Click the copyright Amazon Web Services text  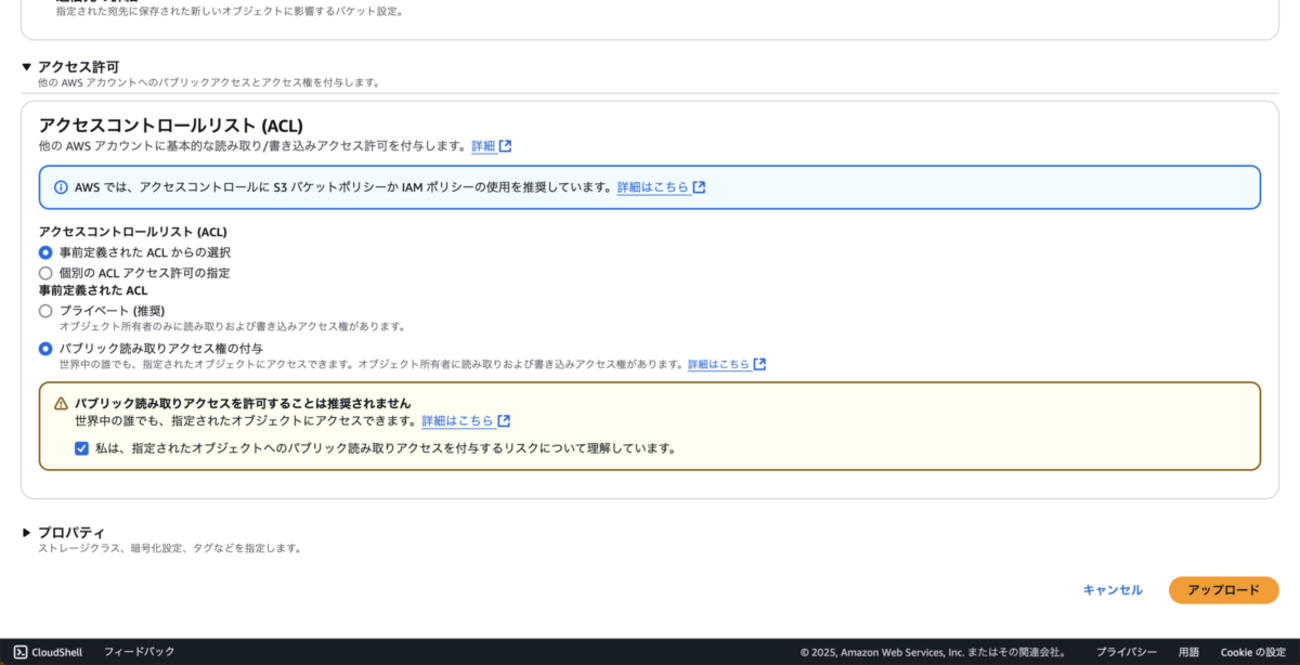(x=932, y=652)
